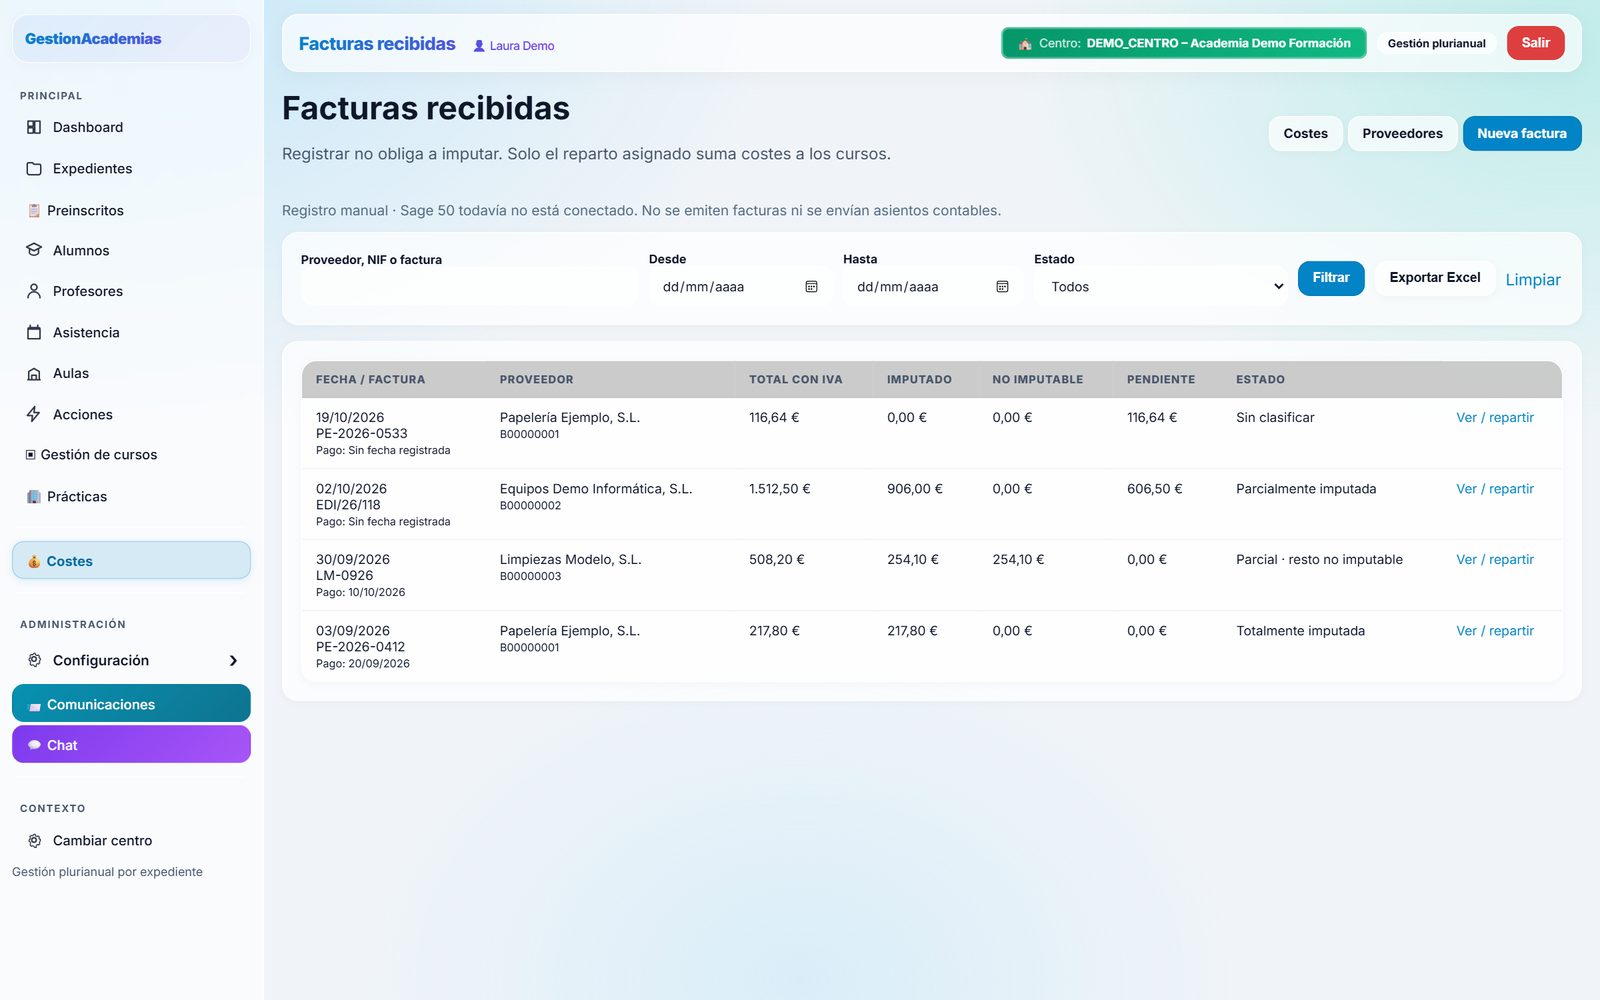
Task: Click the Costes money bag icon
Action: click(x=34, y=561)
